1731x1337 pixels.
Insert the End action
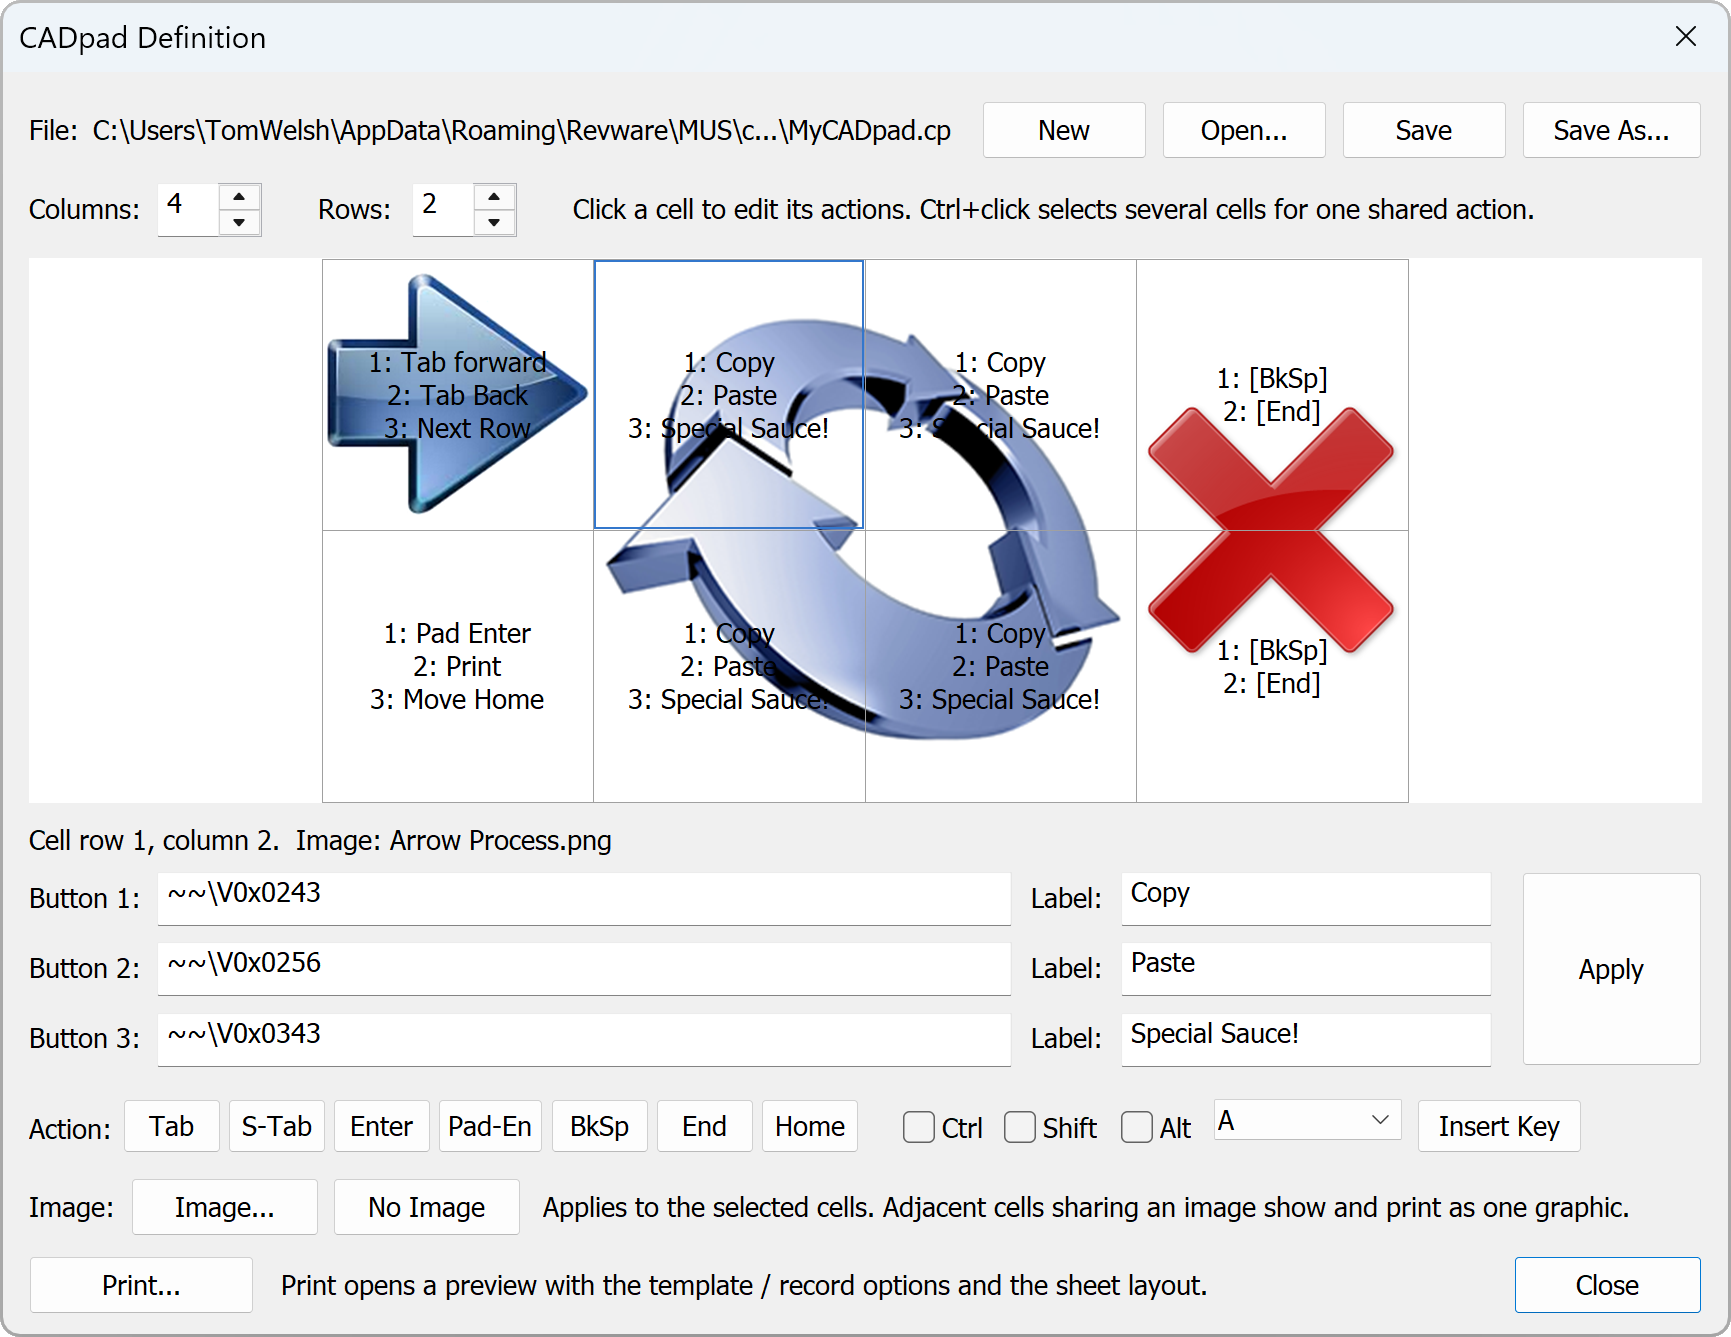pos(705,1126)
